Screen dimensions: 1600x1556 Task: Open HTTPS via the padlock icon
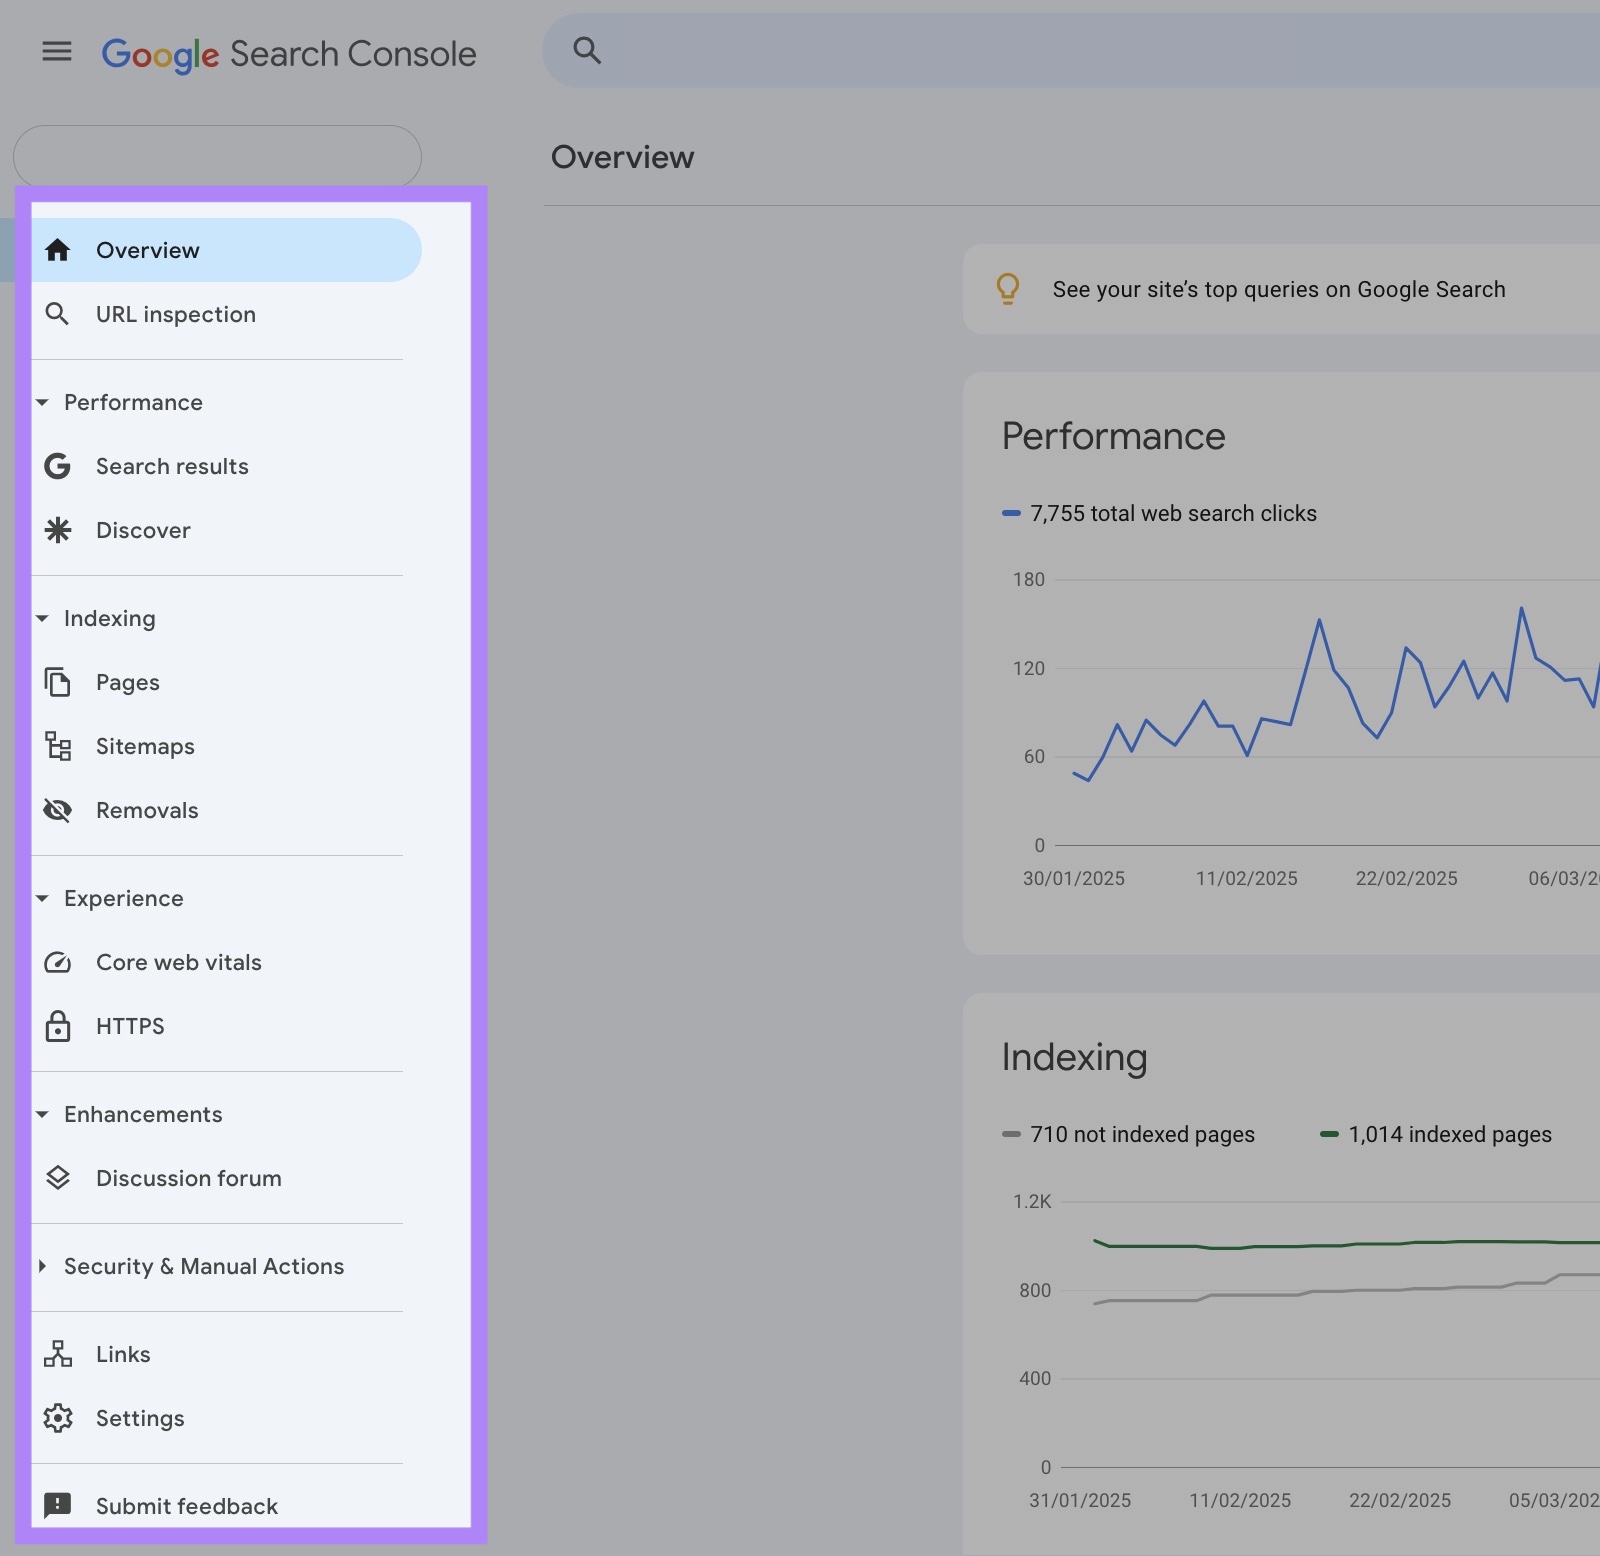pos(57,1026)
